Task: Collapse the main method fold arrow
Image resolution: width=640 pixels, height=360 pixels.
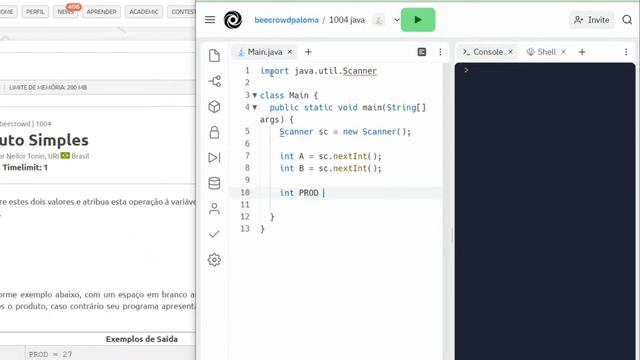Action: pyautogui.click(x=255, y=107)
